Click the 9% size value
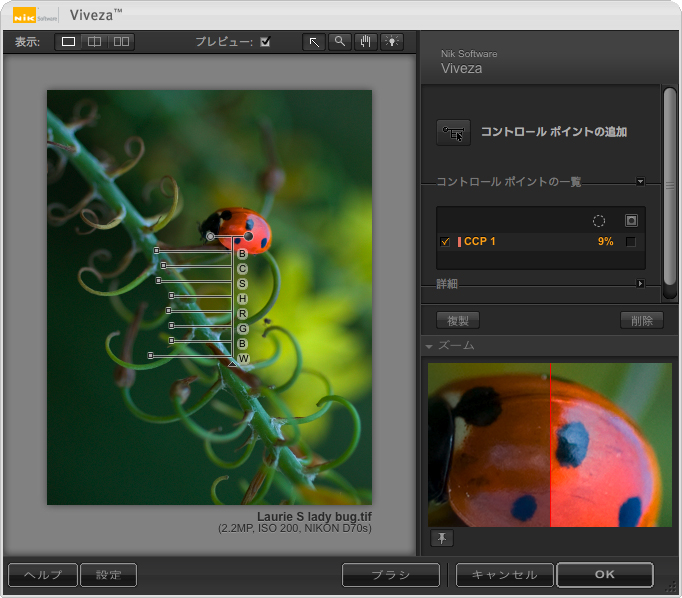The height and width of the screenshot is (598, 682). 605,241
